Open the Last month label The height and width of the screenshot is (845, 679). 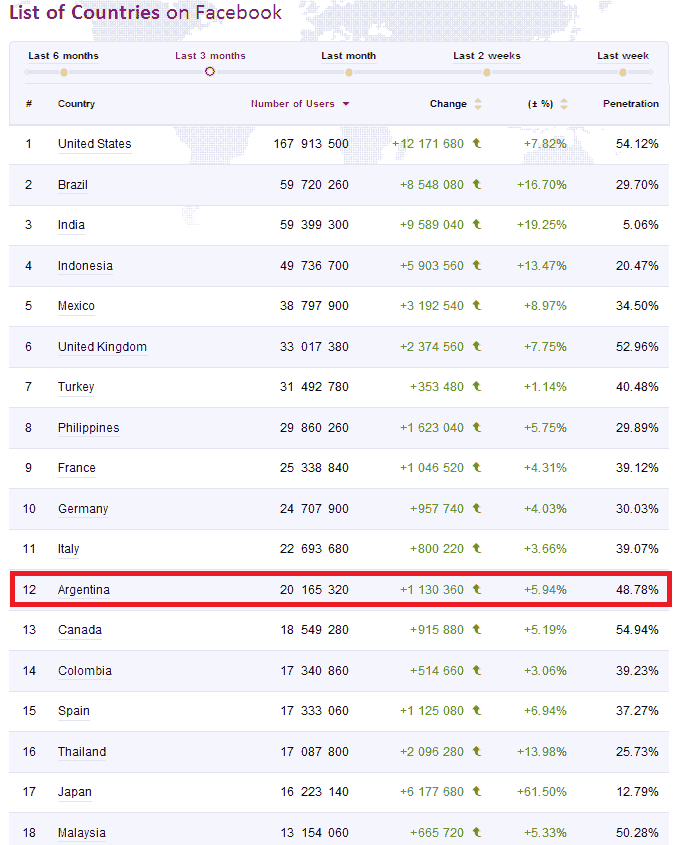[x=349, y=56]
